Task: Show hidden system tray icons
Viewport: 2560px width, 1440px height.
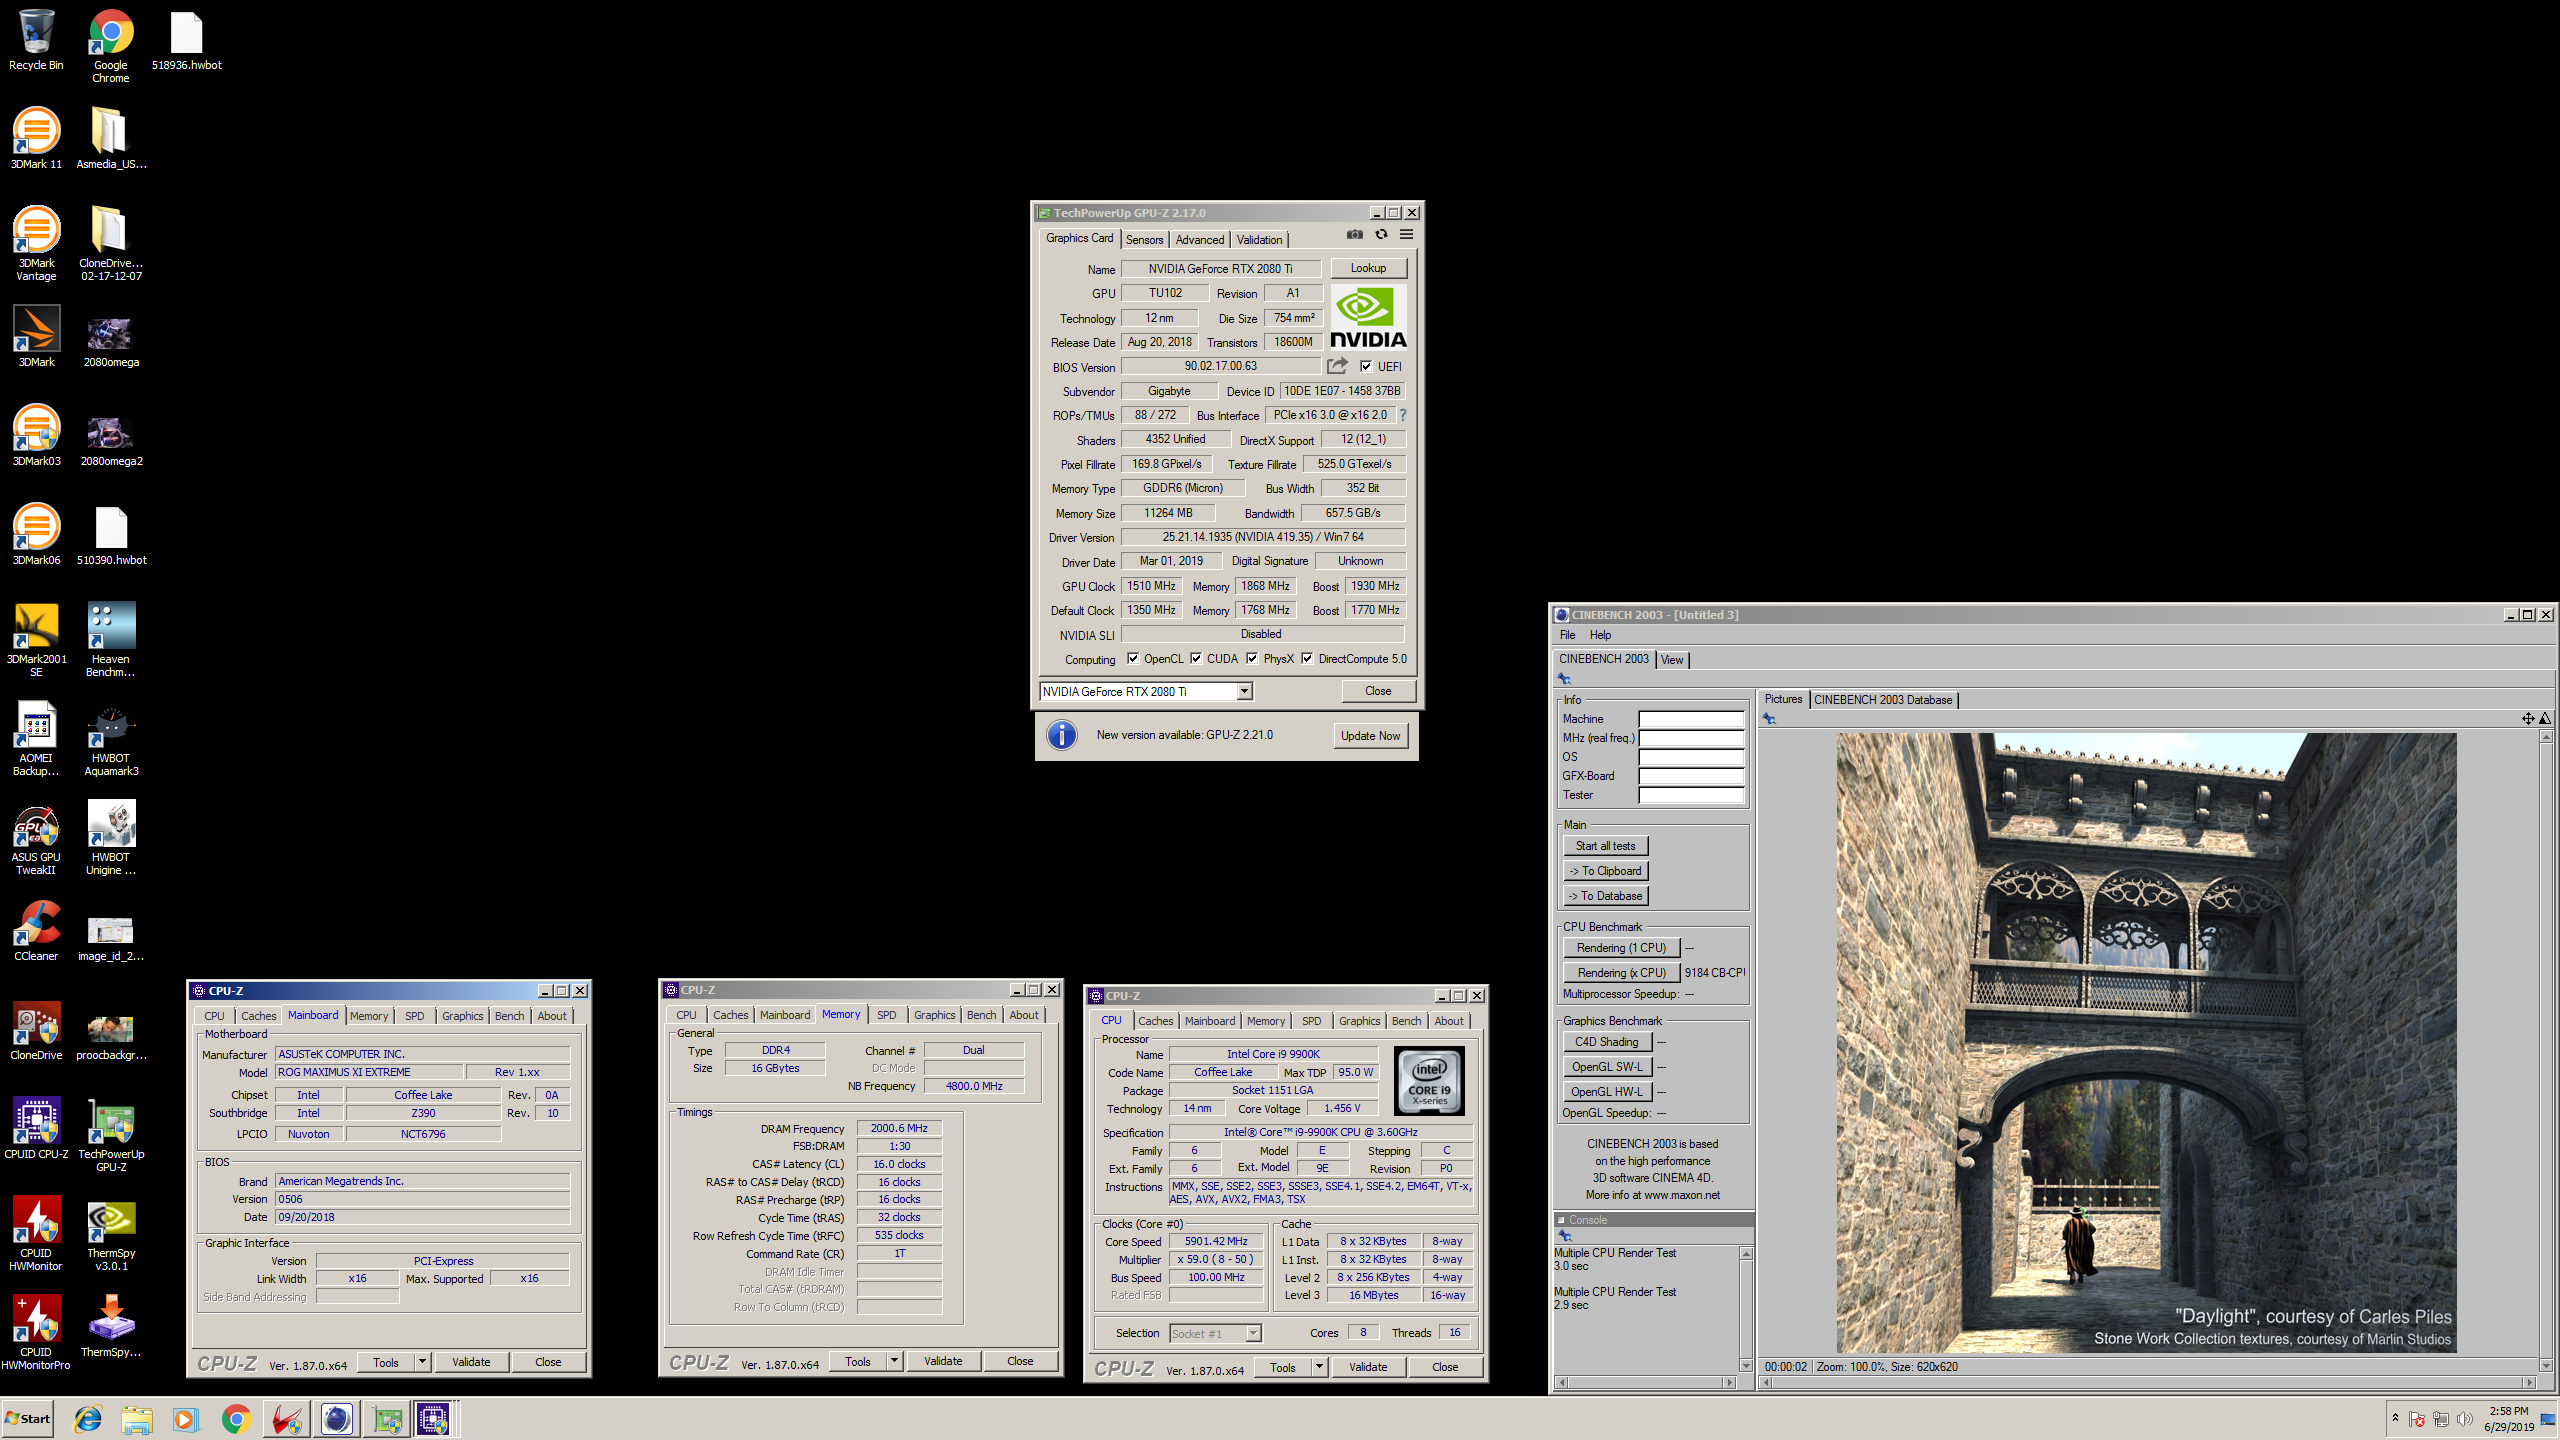Action: (x=2395, y=1418)
